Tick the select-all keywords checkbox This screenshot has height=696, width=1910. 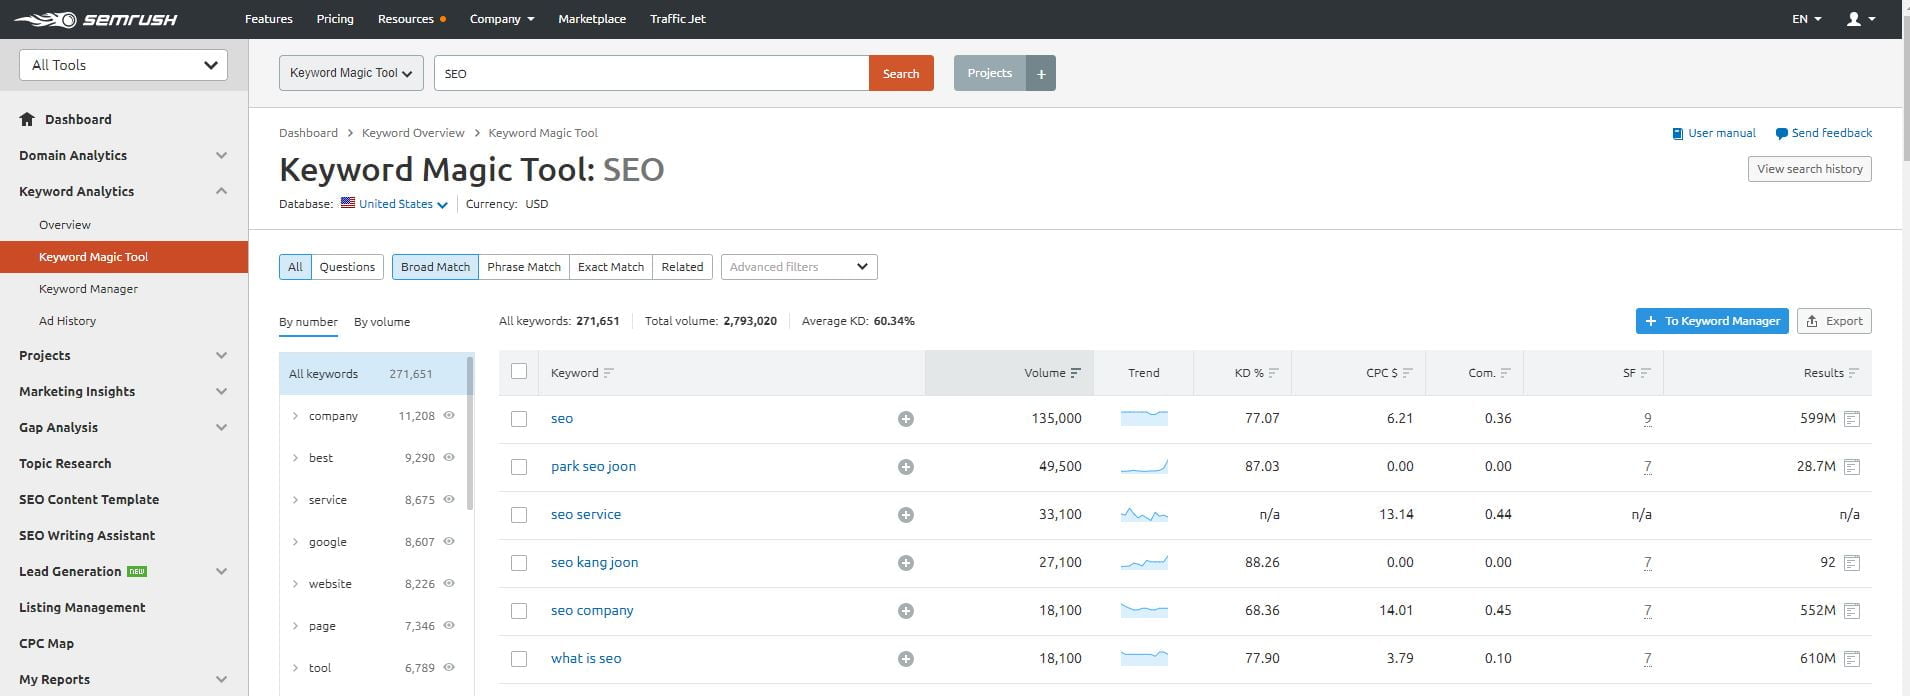(519, 372)
